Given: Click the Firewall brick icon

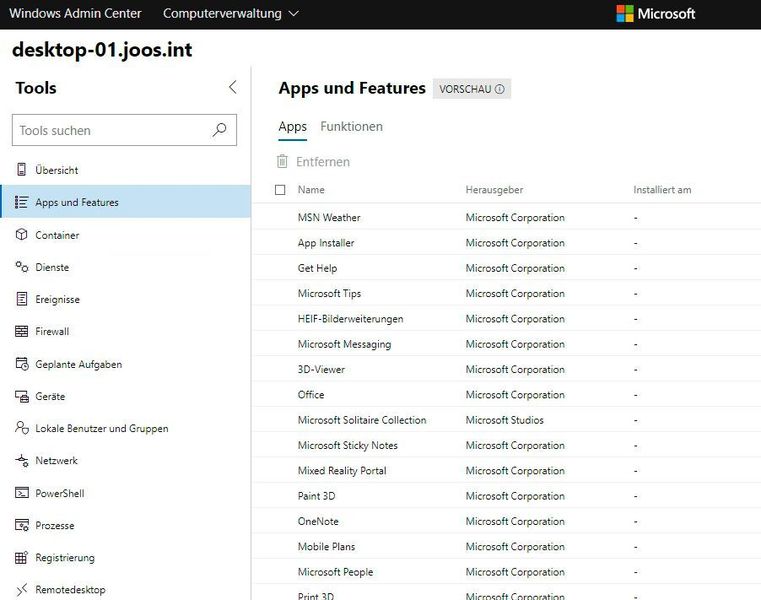Looking at the screenshot, I should pos(21,331).
